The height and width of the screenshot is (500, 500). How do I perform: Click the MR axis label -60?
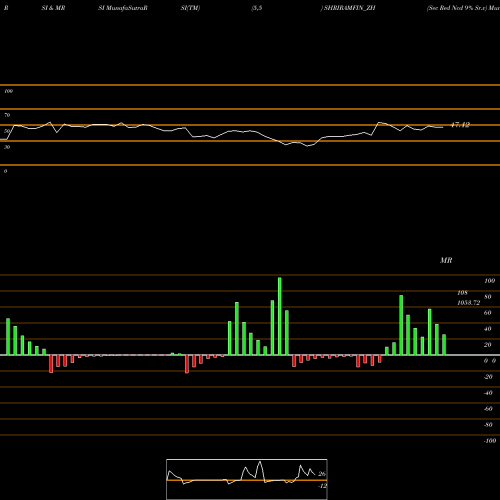(x=488, y=409)
